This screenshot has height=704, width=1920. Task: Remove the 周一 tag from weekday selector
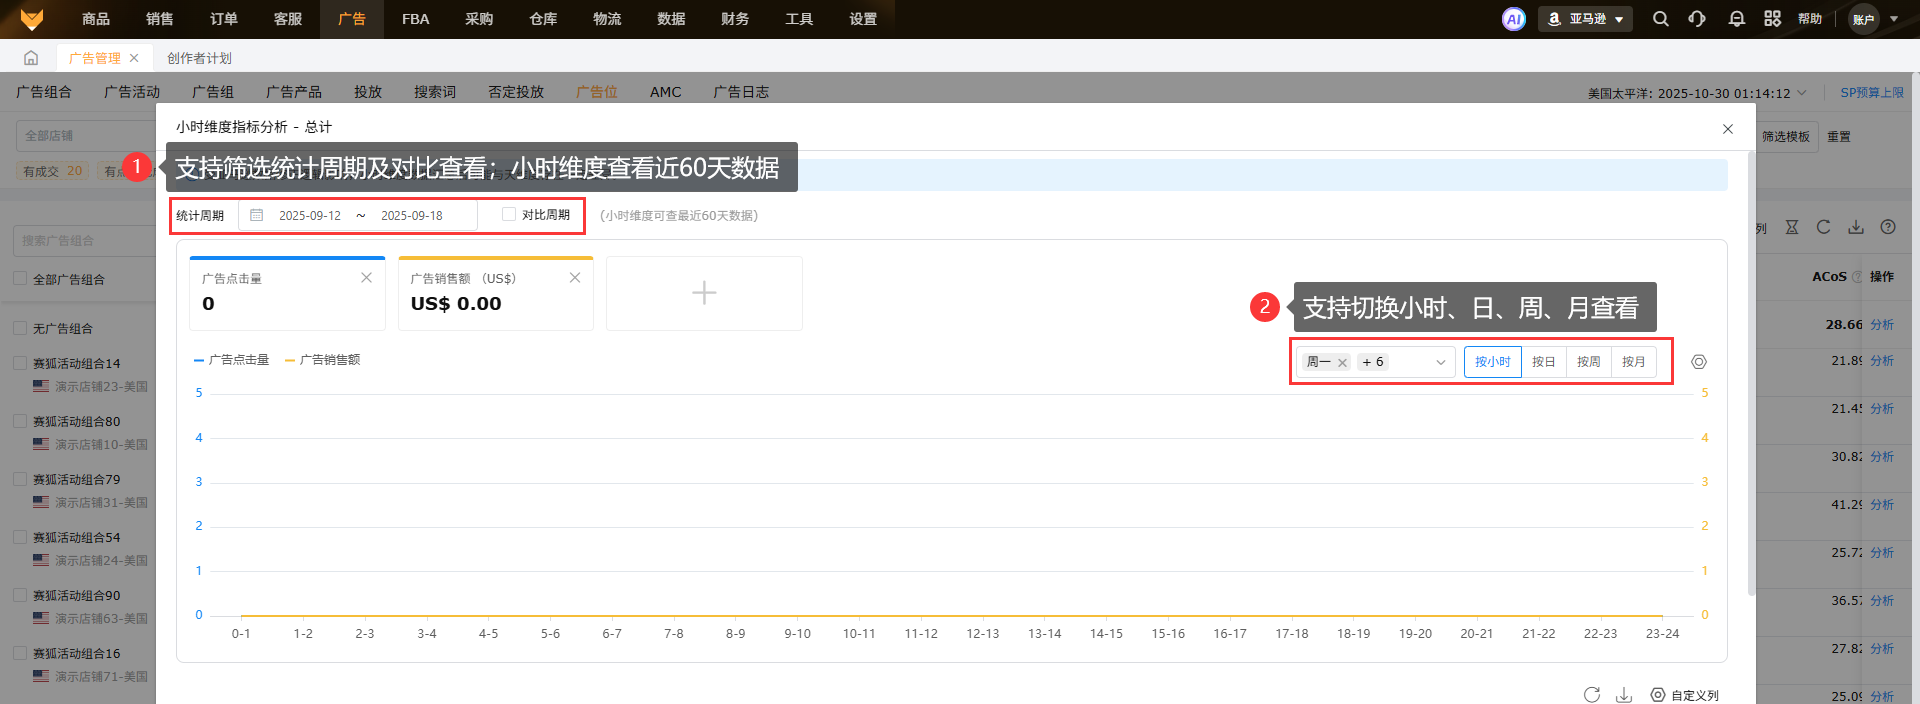pyautogui.click(x=1343, y=363)
